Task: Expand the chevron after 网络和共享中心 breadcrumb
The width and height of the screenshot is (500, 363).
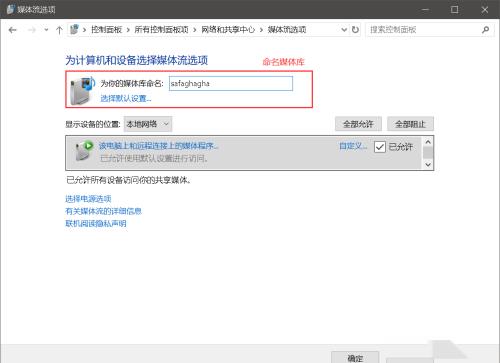Action: [x=261, y=30]
